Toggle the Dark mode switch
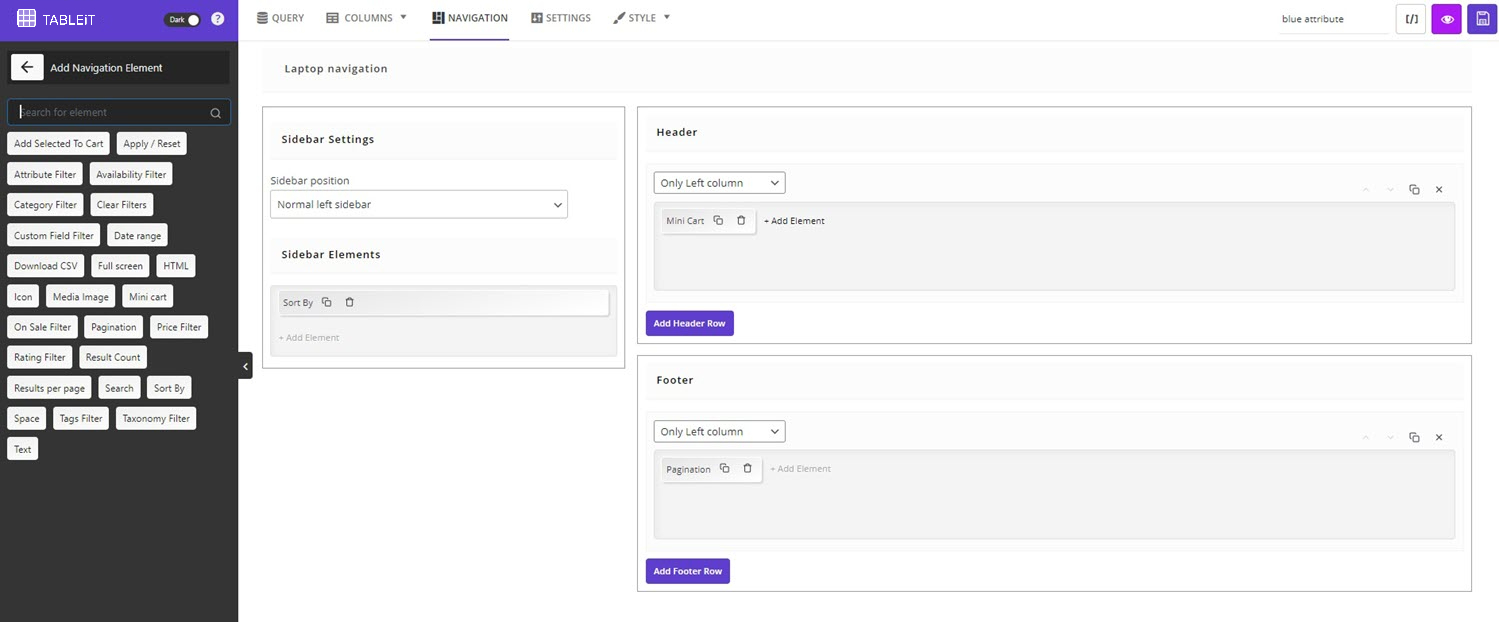The width and height of the screenshot is (1499, 622). pyautogui.click(x=182, y=19)
